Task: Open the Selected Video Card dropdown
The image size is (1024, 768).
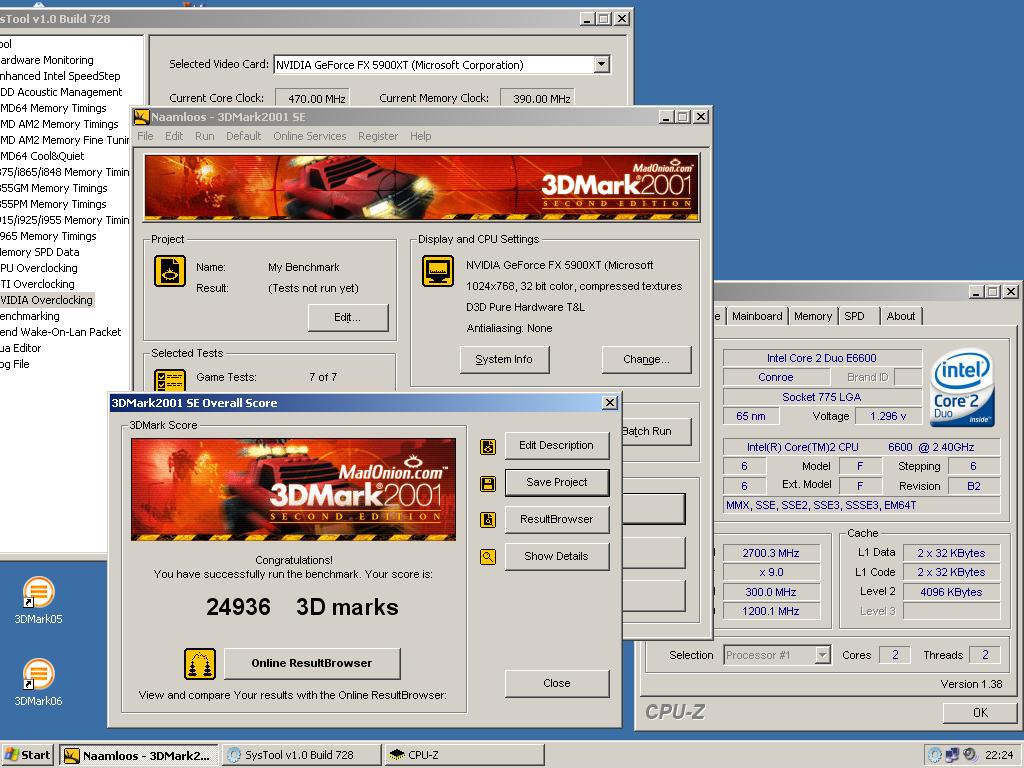Action: pyautogui.click(x=601, y=65)
